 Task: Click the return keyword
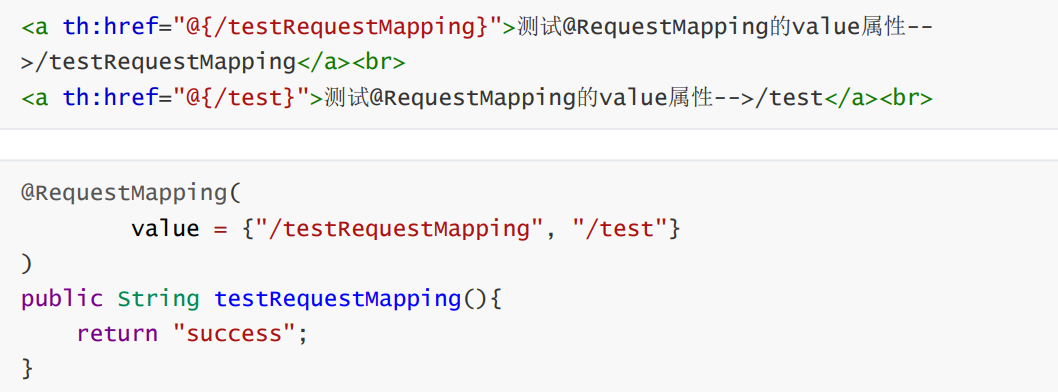coord(117,333)
